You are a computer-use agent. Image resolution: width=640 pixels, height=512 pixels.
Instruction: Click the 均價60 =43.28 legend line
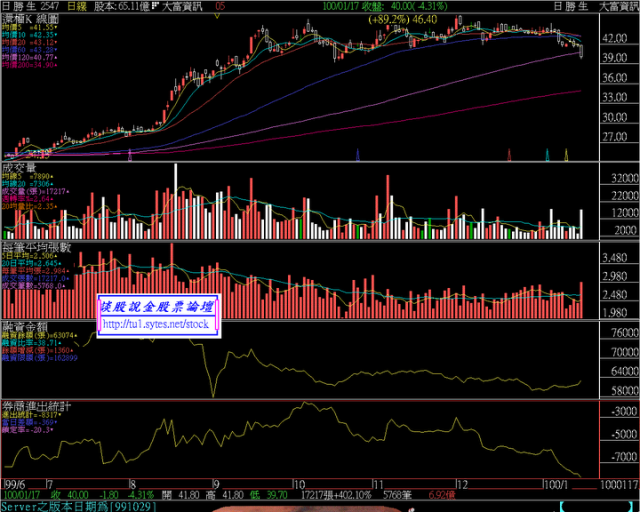[x=29, y=50]
